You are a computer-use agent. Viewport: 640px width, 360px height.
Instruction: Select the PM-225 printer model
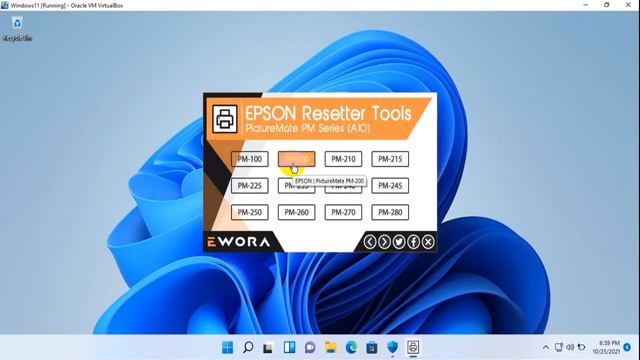[x=249, y=186]
